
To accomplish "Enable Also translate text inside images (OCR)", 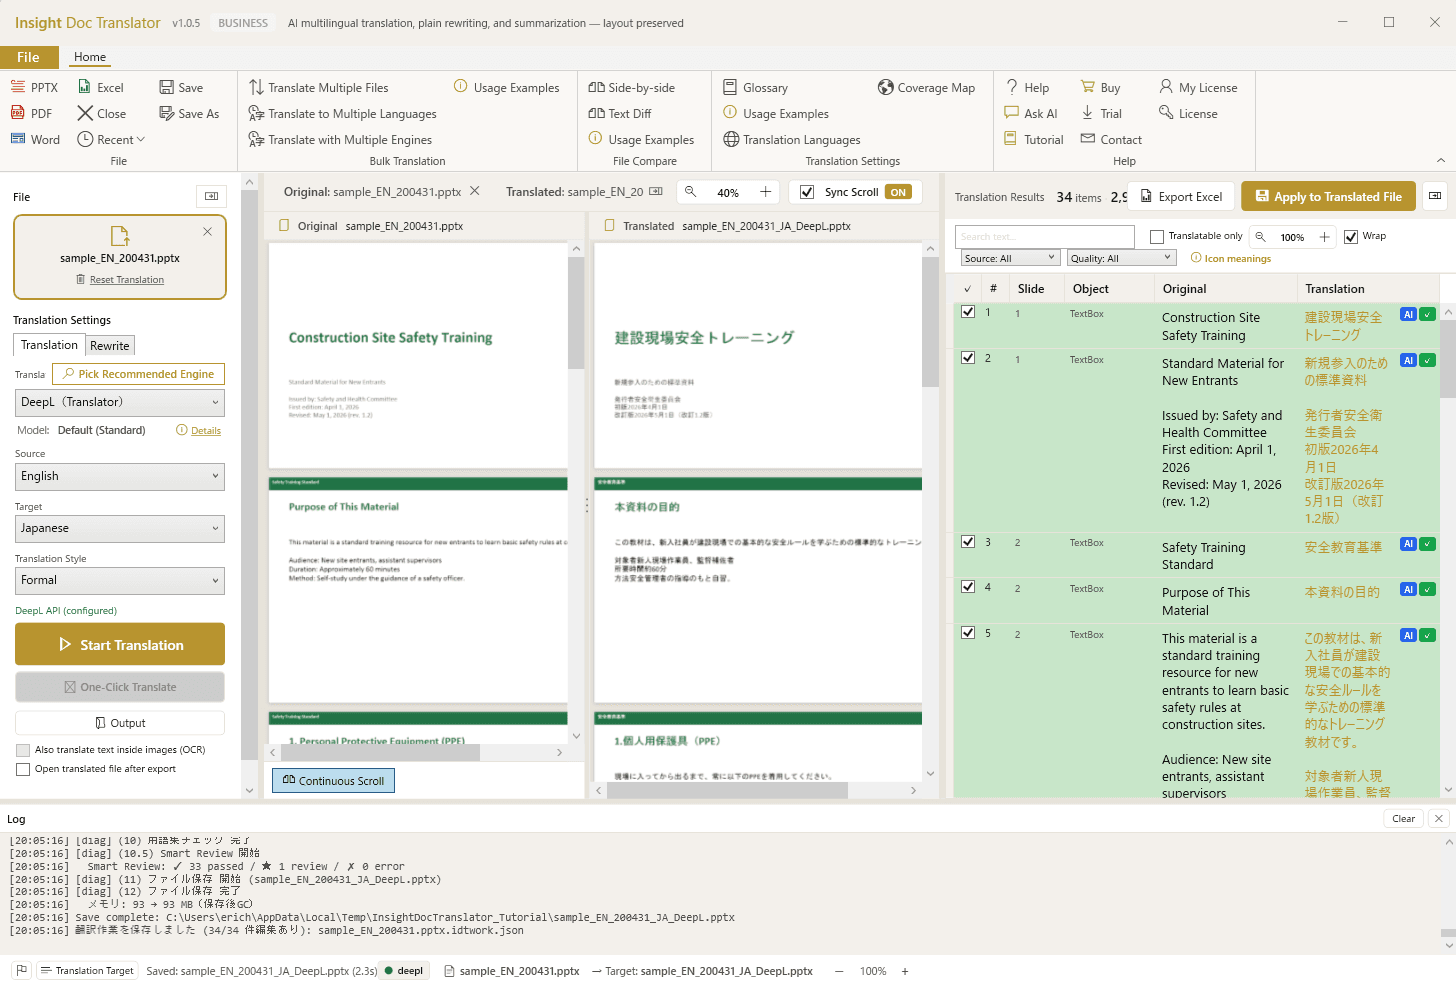I will [x=23, y=750].
